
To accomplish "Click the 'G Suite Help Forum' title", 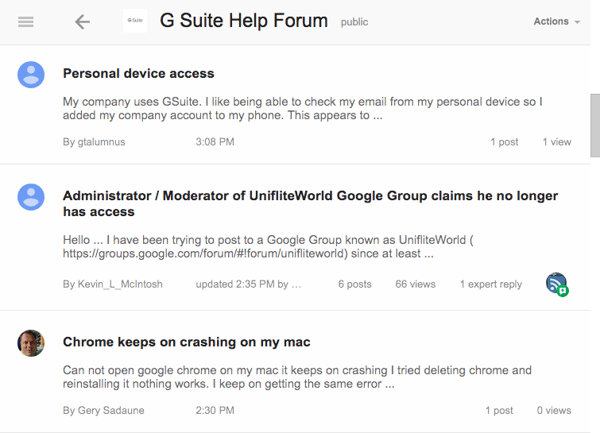I will pyautogui.click(x=244, y=21).
